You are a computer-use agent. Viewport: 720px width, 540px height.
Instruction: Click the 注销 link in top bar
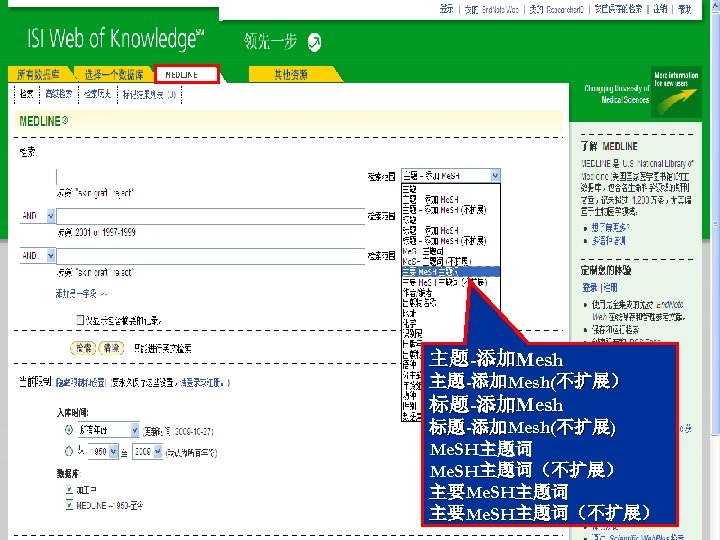[x=660, y=9]
